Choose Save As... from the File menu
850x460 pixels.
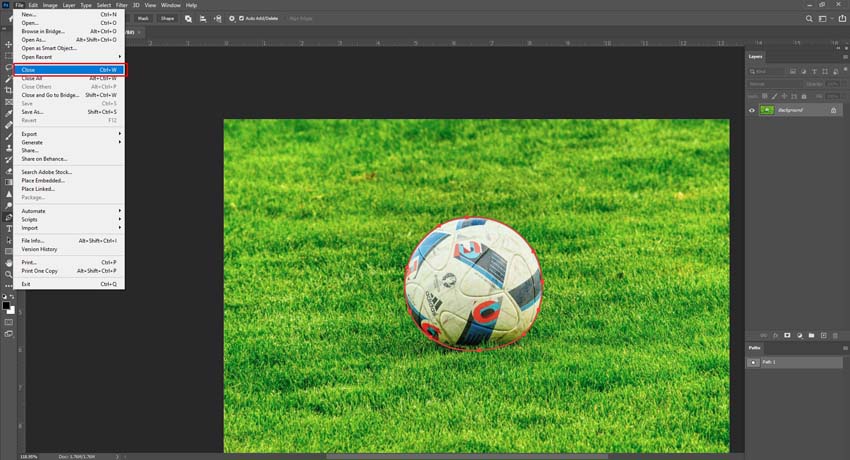(x=69, y=112)
